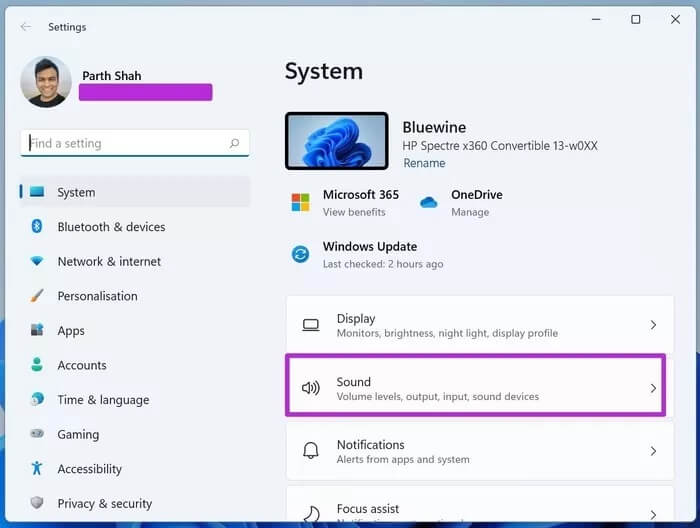Click the Windows Update sync icon
Viewport: 700px width, 528px height.
(300, 254)
